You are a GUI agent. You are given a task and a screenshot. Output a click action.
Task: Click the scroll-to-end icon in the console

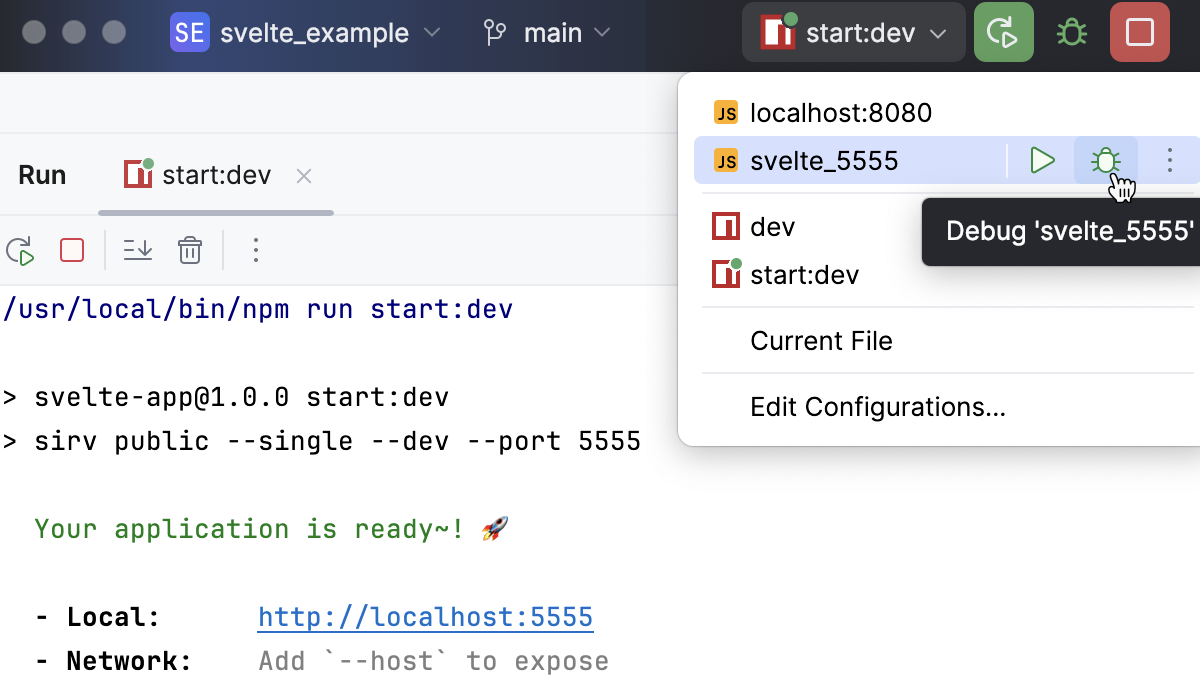[138, 250]
